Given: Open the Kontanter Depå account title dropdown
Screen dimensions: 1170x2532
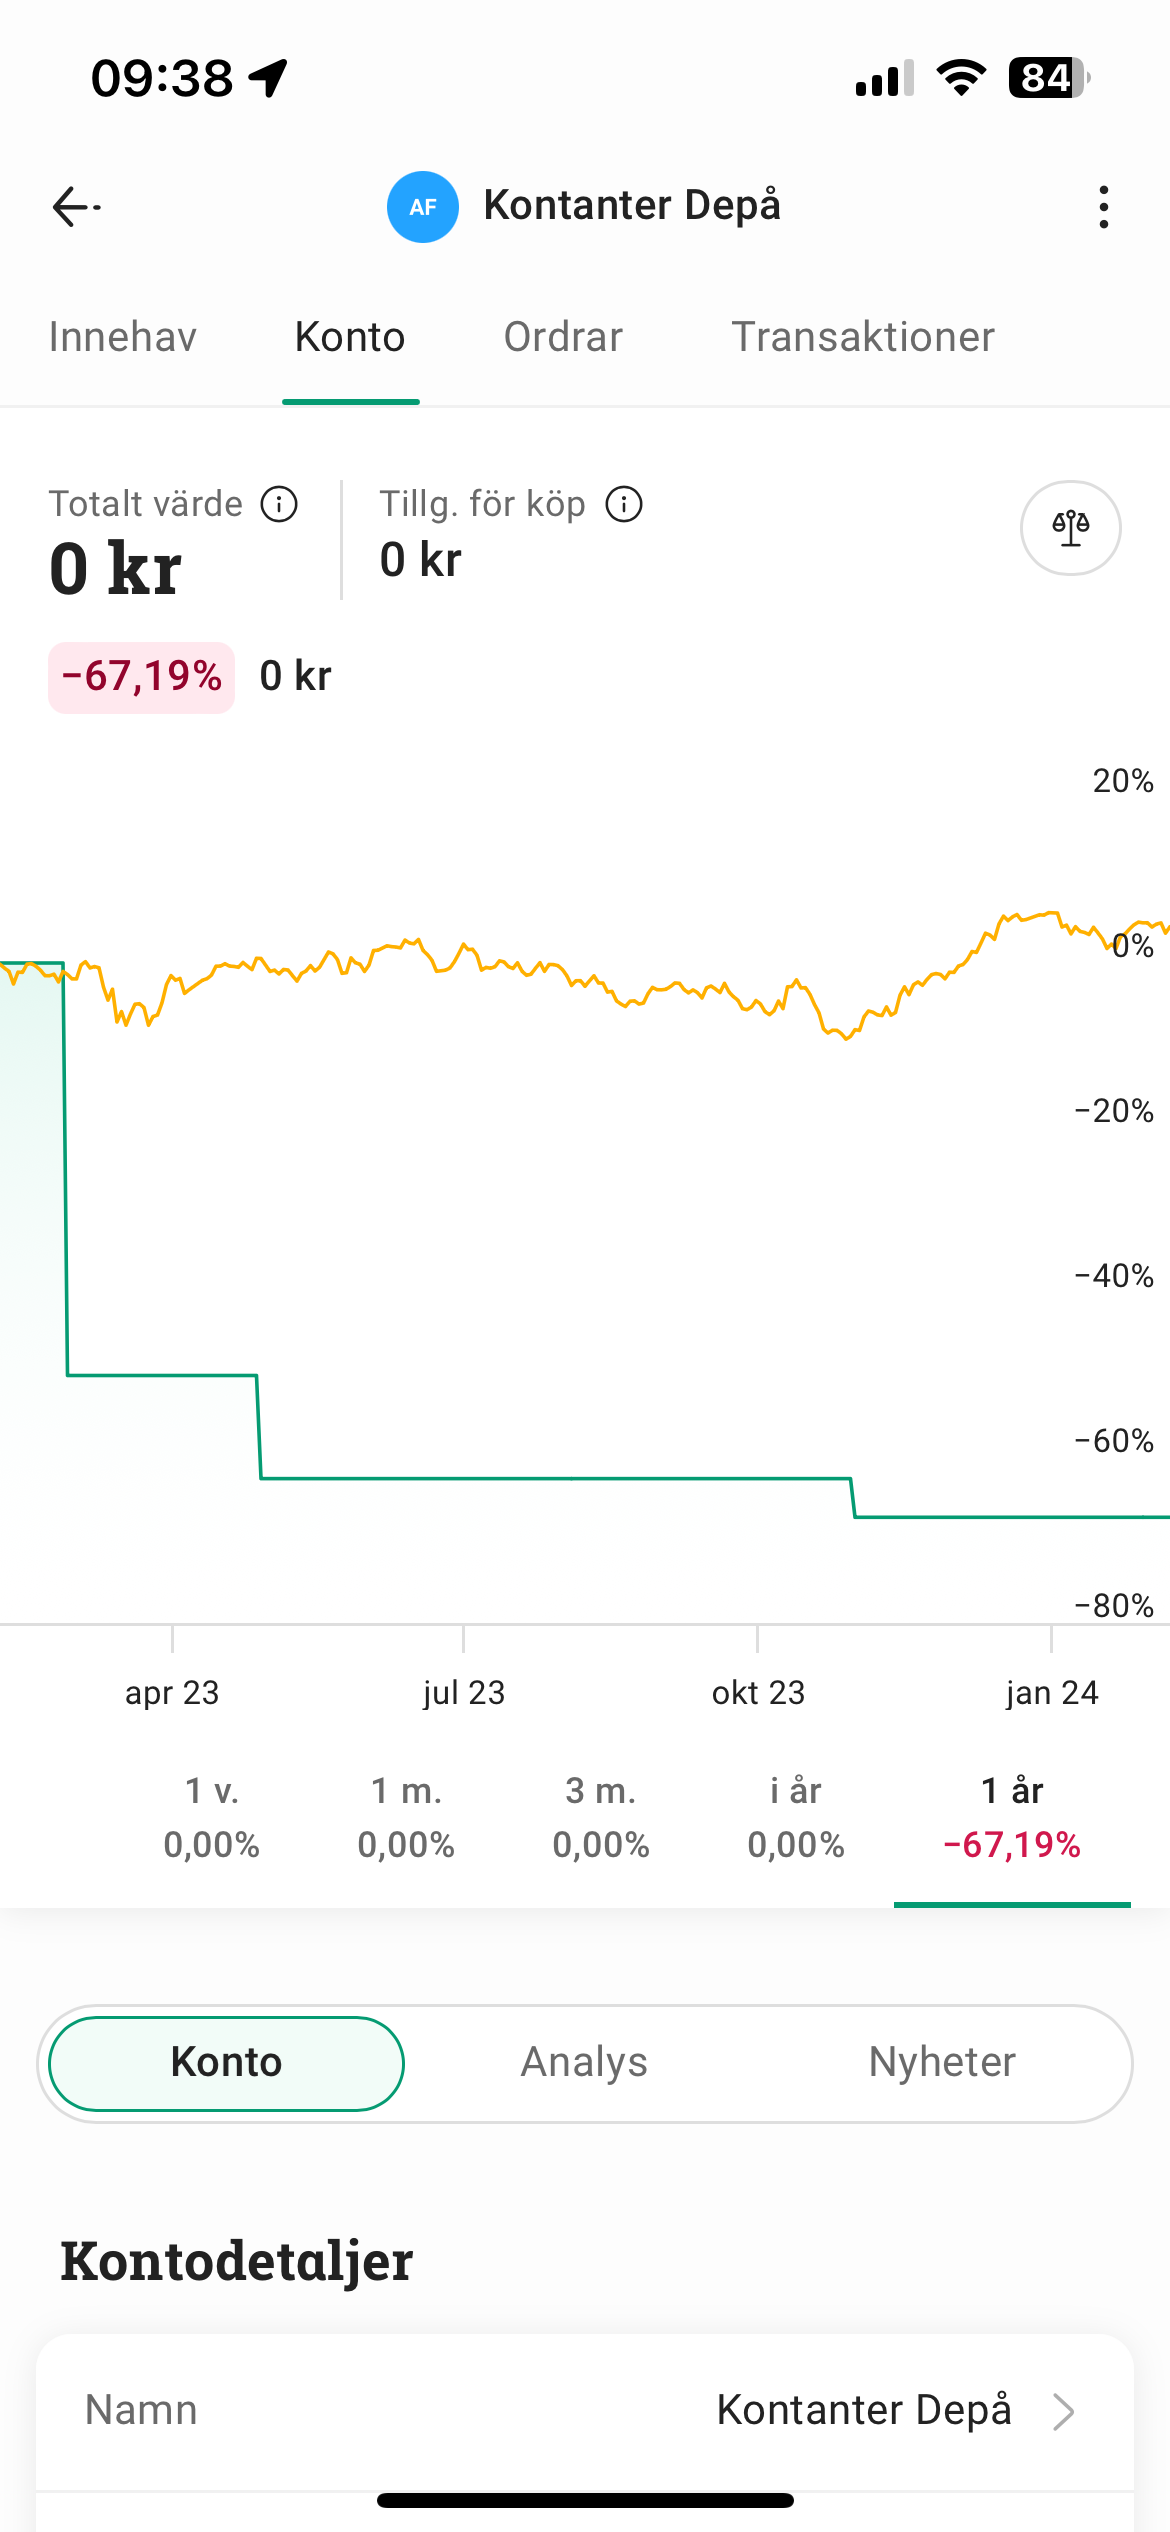Looking at the screenshot, I should pos(632,206).
